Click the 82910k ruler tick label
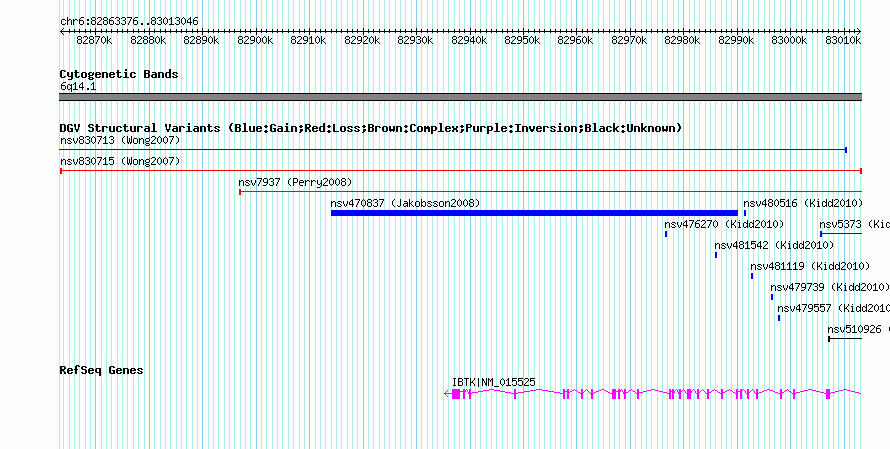The height and width of the screenshot is (449, 890). 308,40
